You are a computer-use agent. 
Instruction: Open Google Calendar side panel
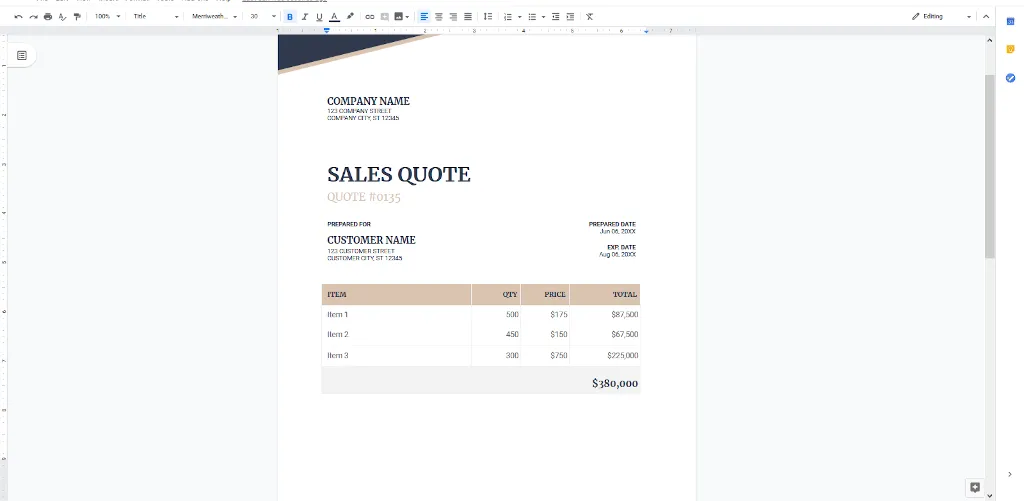pyautogui.click(x=1010, y=22)
